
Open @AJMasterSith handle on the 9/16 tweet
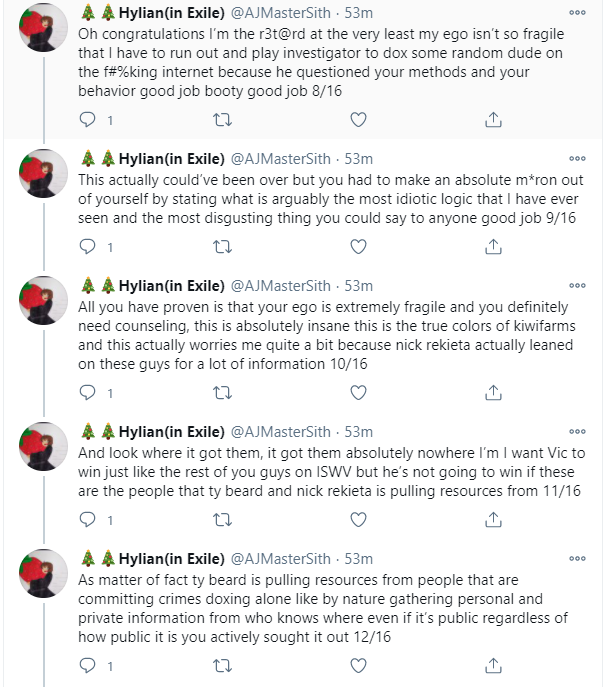(x=280, y=159)
